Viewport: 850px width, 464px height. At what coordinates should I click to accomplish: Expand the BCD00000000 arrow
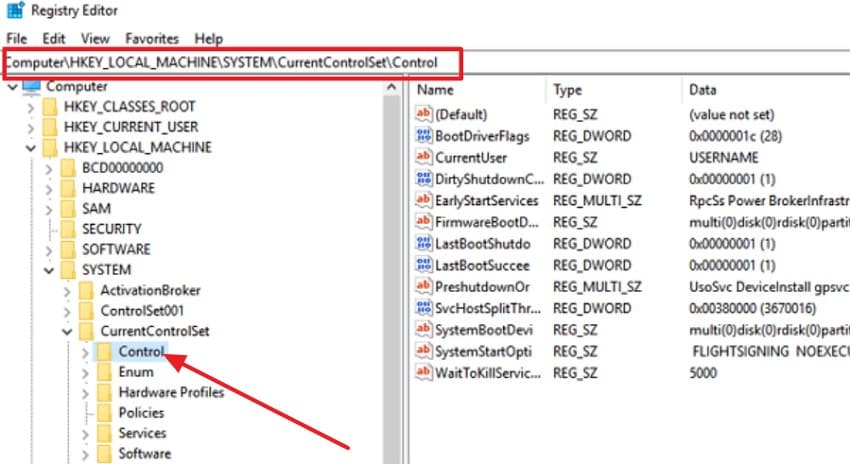49,169
